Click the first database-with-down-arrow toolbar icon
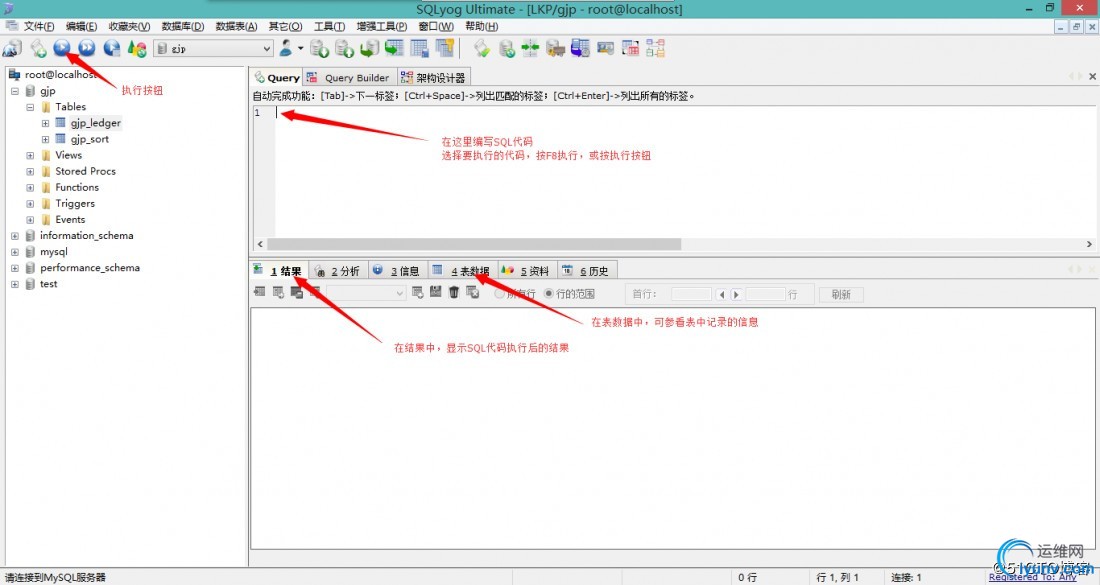This screenshot has width=1100, height=585. click(319, 48)
